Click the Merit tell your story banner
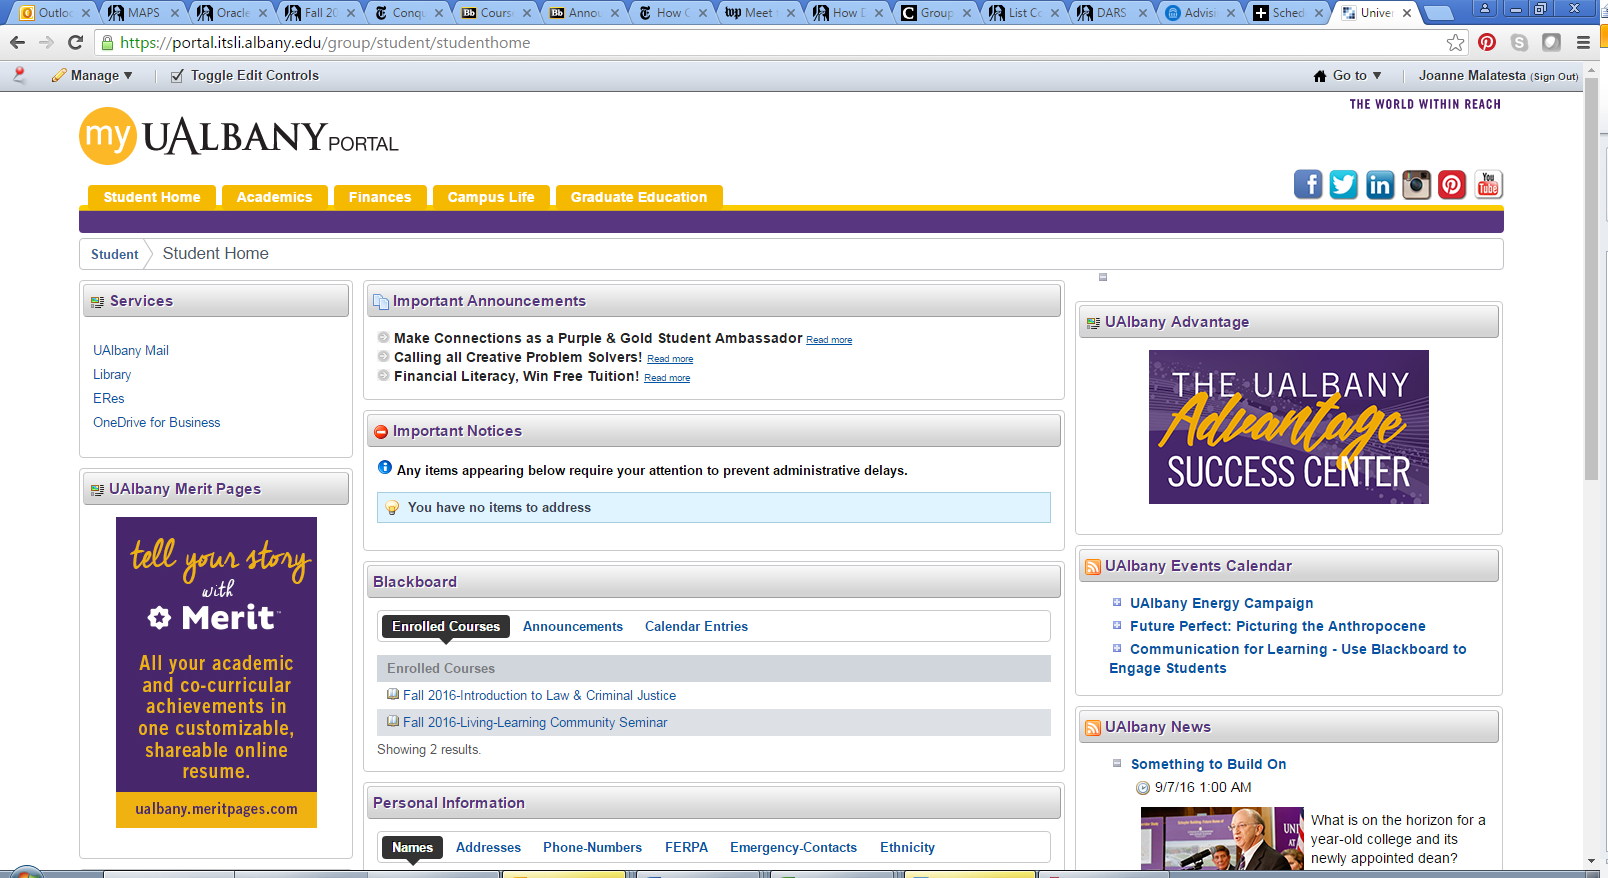This screenshot has height=878, width=1608. point(216,672)
